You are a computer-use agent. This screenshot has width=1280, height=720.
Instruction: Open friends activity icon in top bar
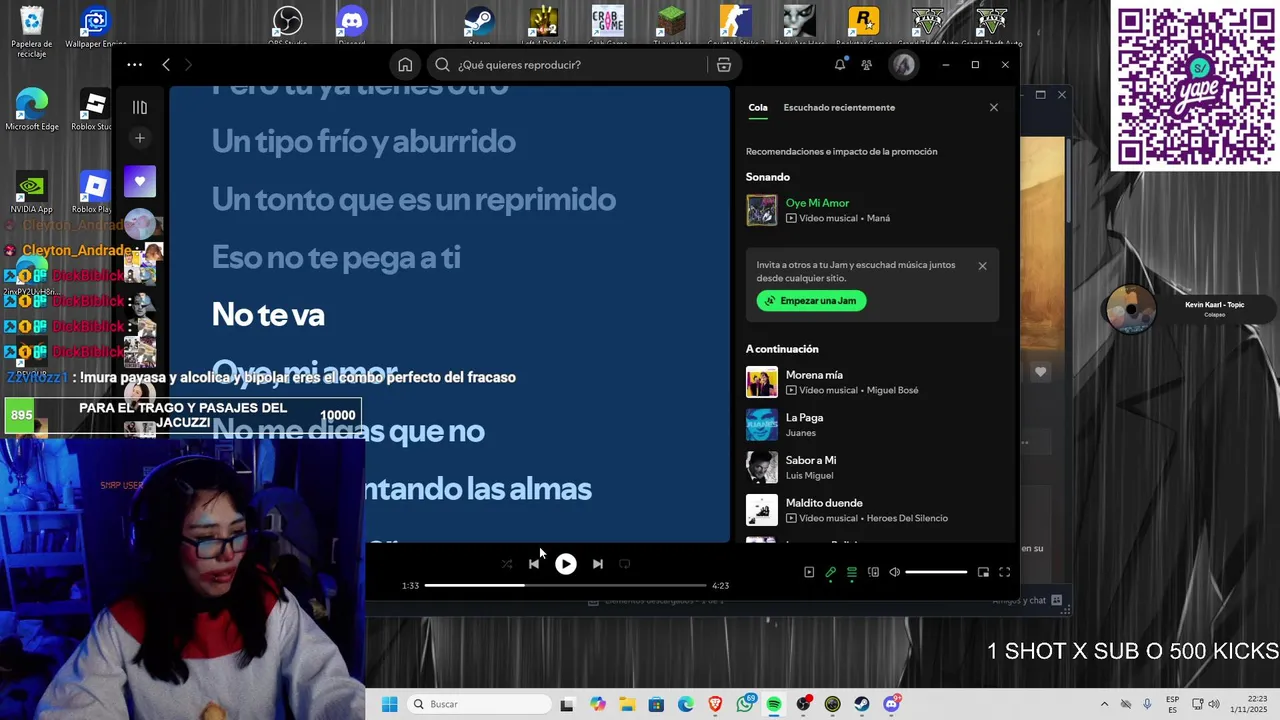pos(867,65)
